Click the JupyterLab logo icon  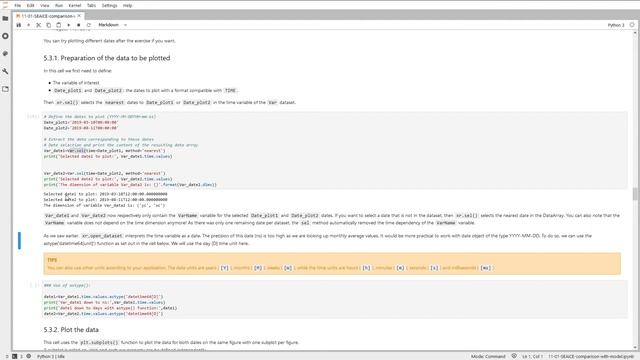[5, 5]
